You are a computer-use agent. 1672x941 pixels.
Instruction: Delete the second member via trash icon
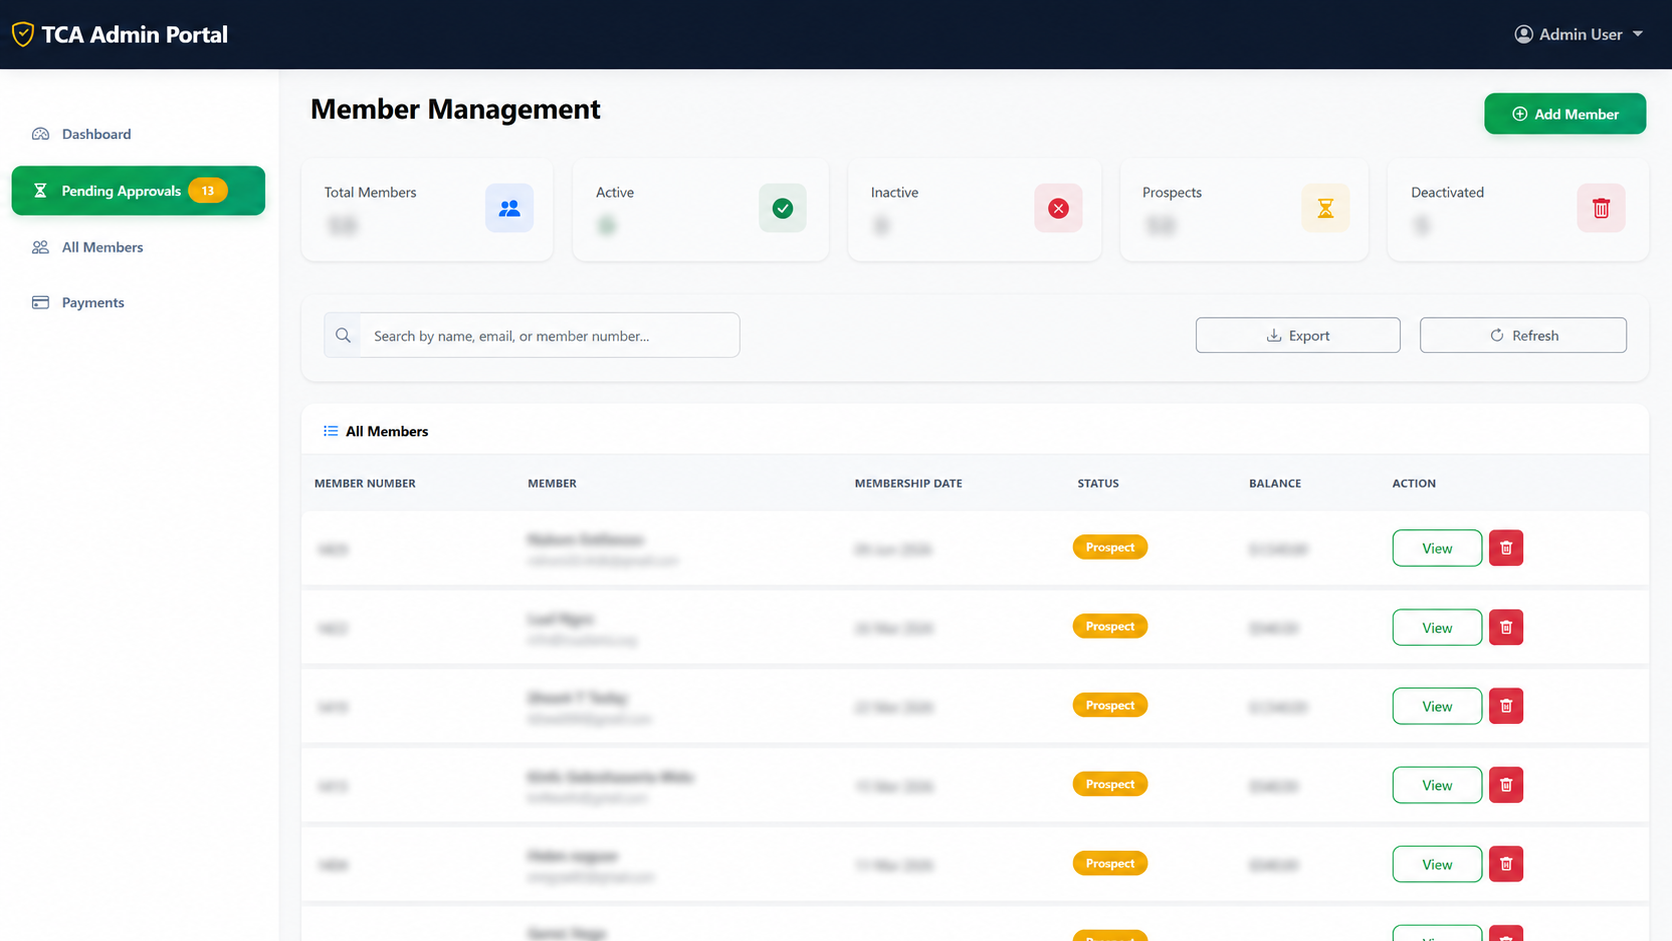tap(1506, 627)
